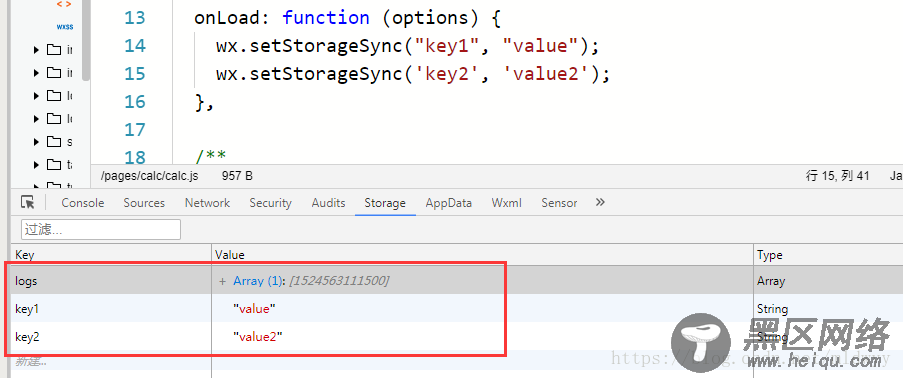Click line number 13 in gutter
The height and width of the screenshot is (378, 903).
[x=135, y=18]
